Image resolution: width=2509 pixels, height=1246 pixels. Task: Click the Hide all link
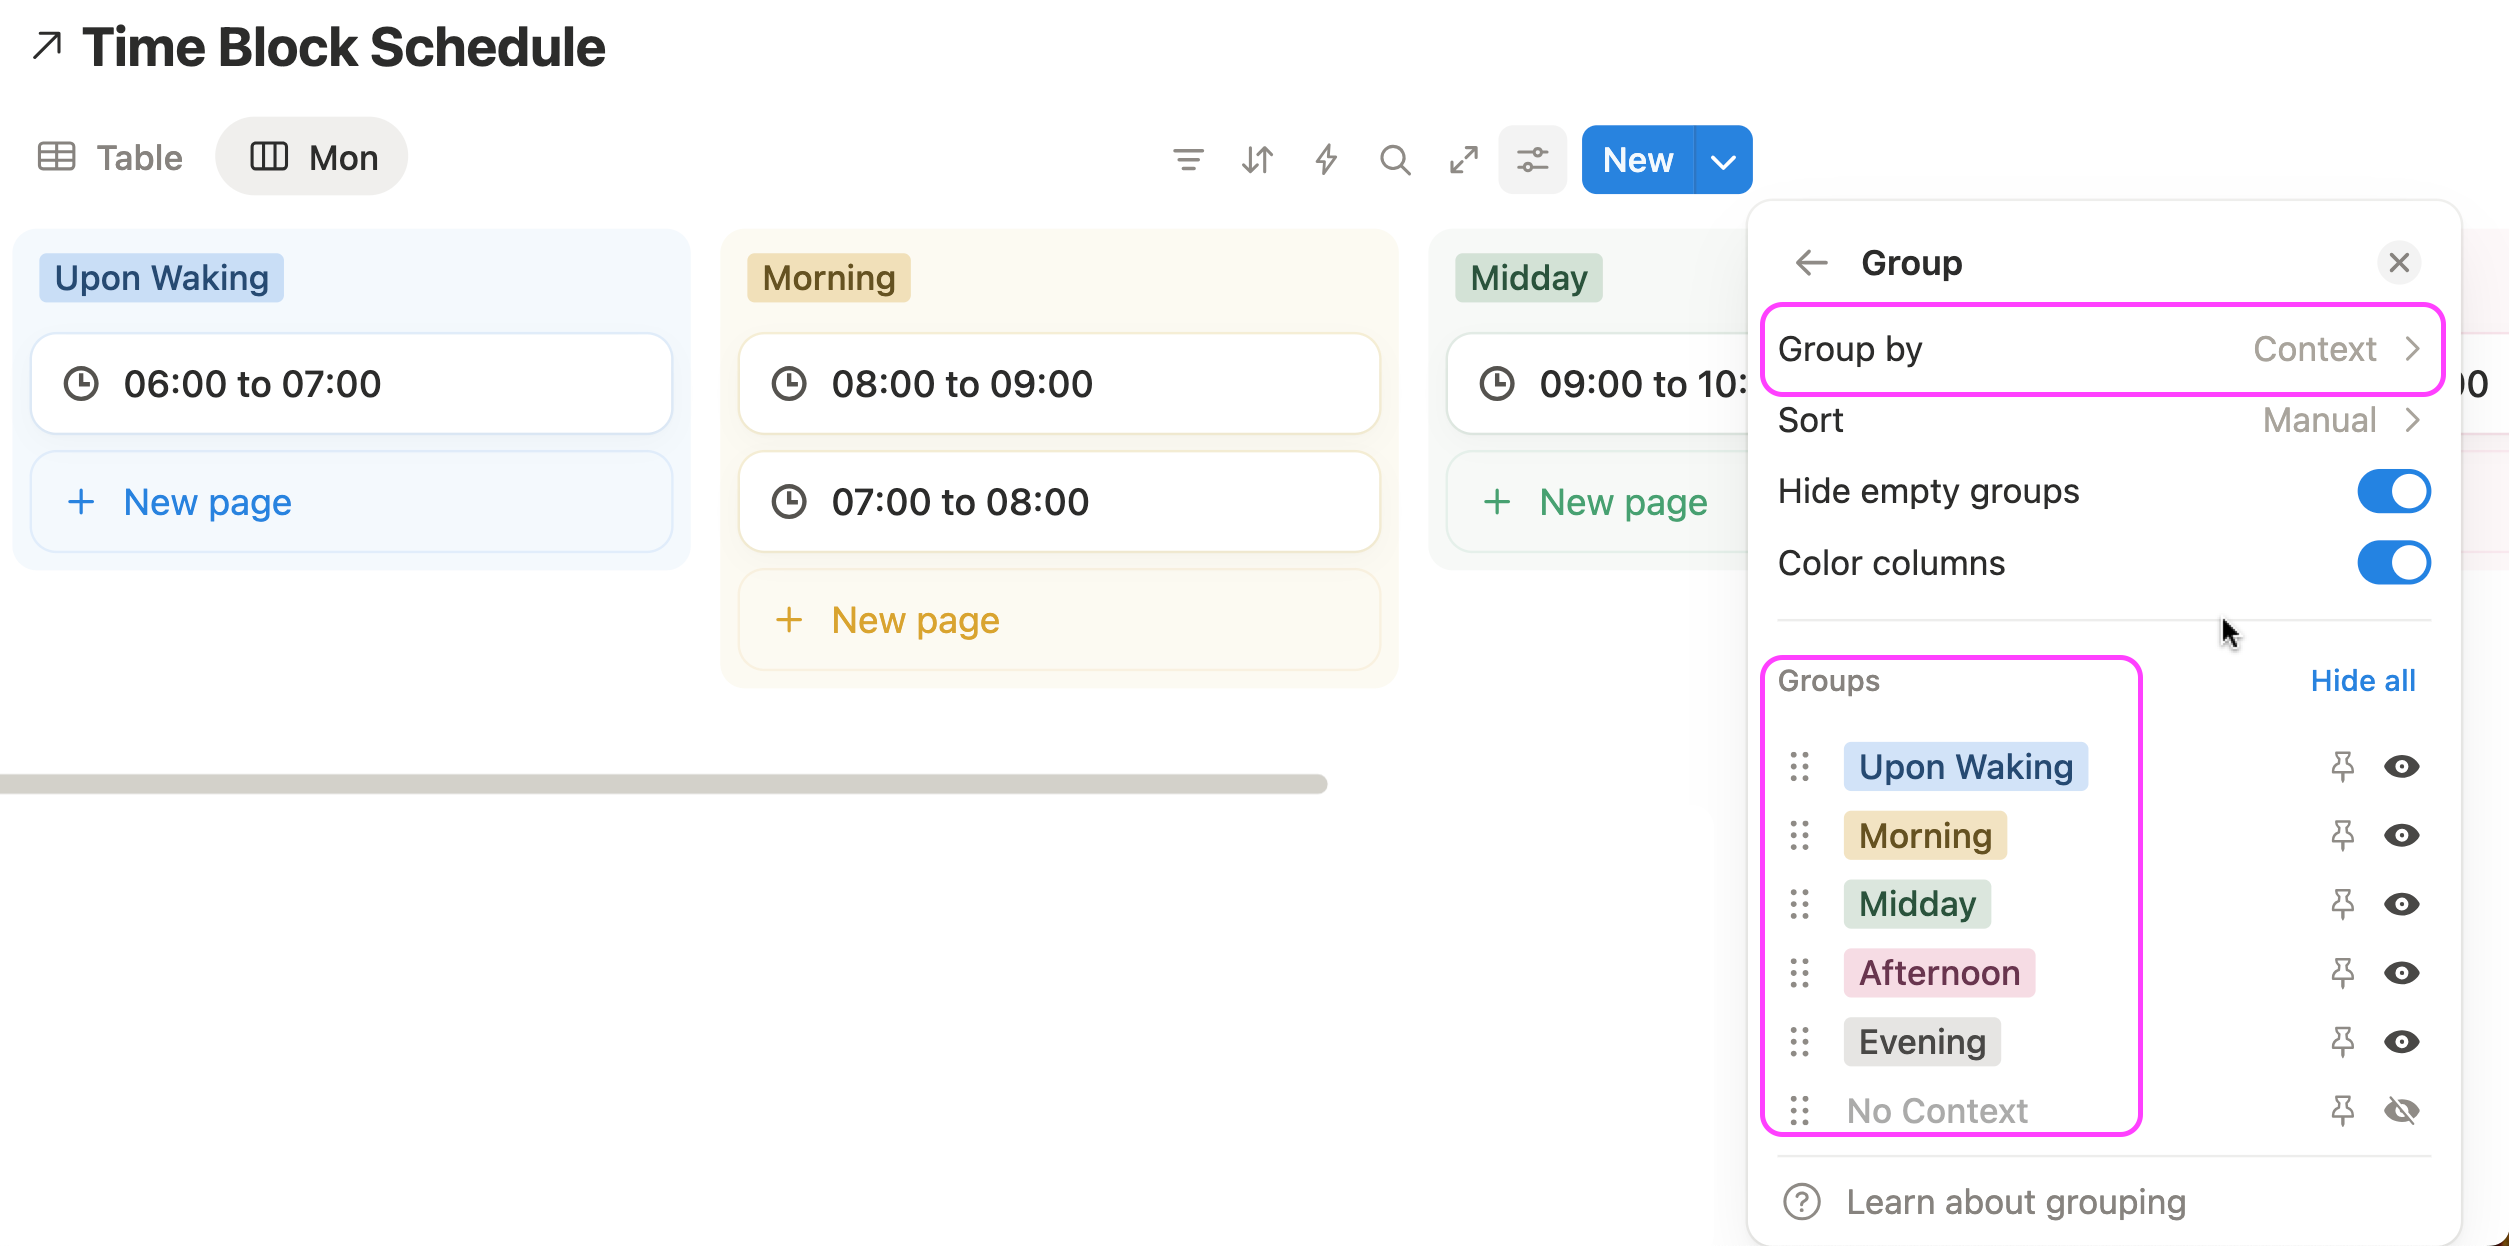point(2362,681)
